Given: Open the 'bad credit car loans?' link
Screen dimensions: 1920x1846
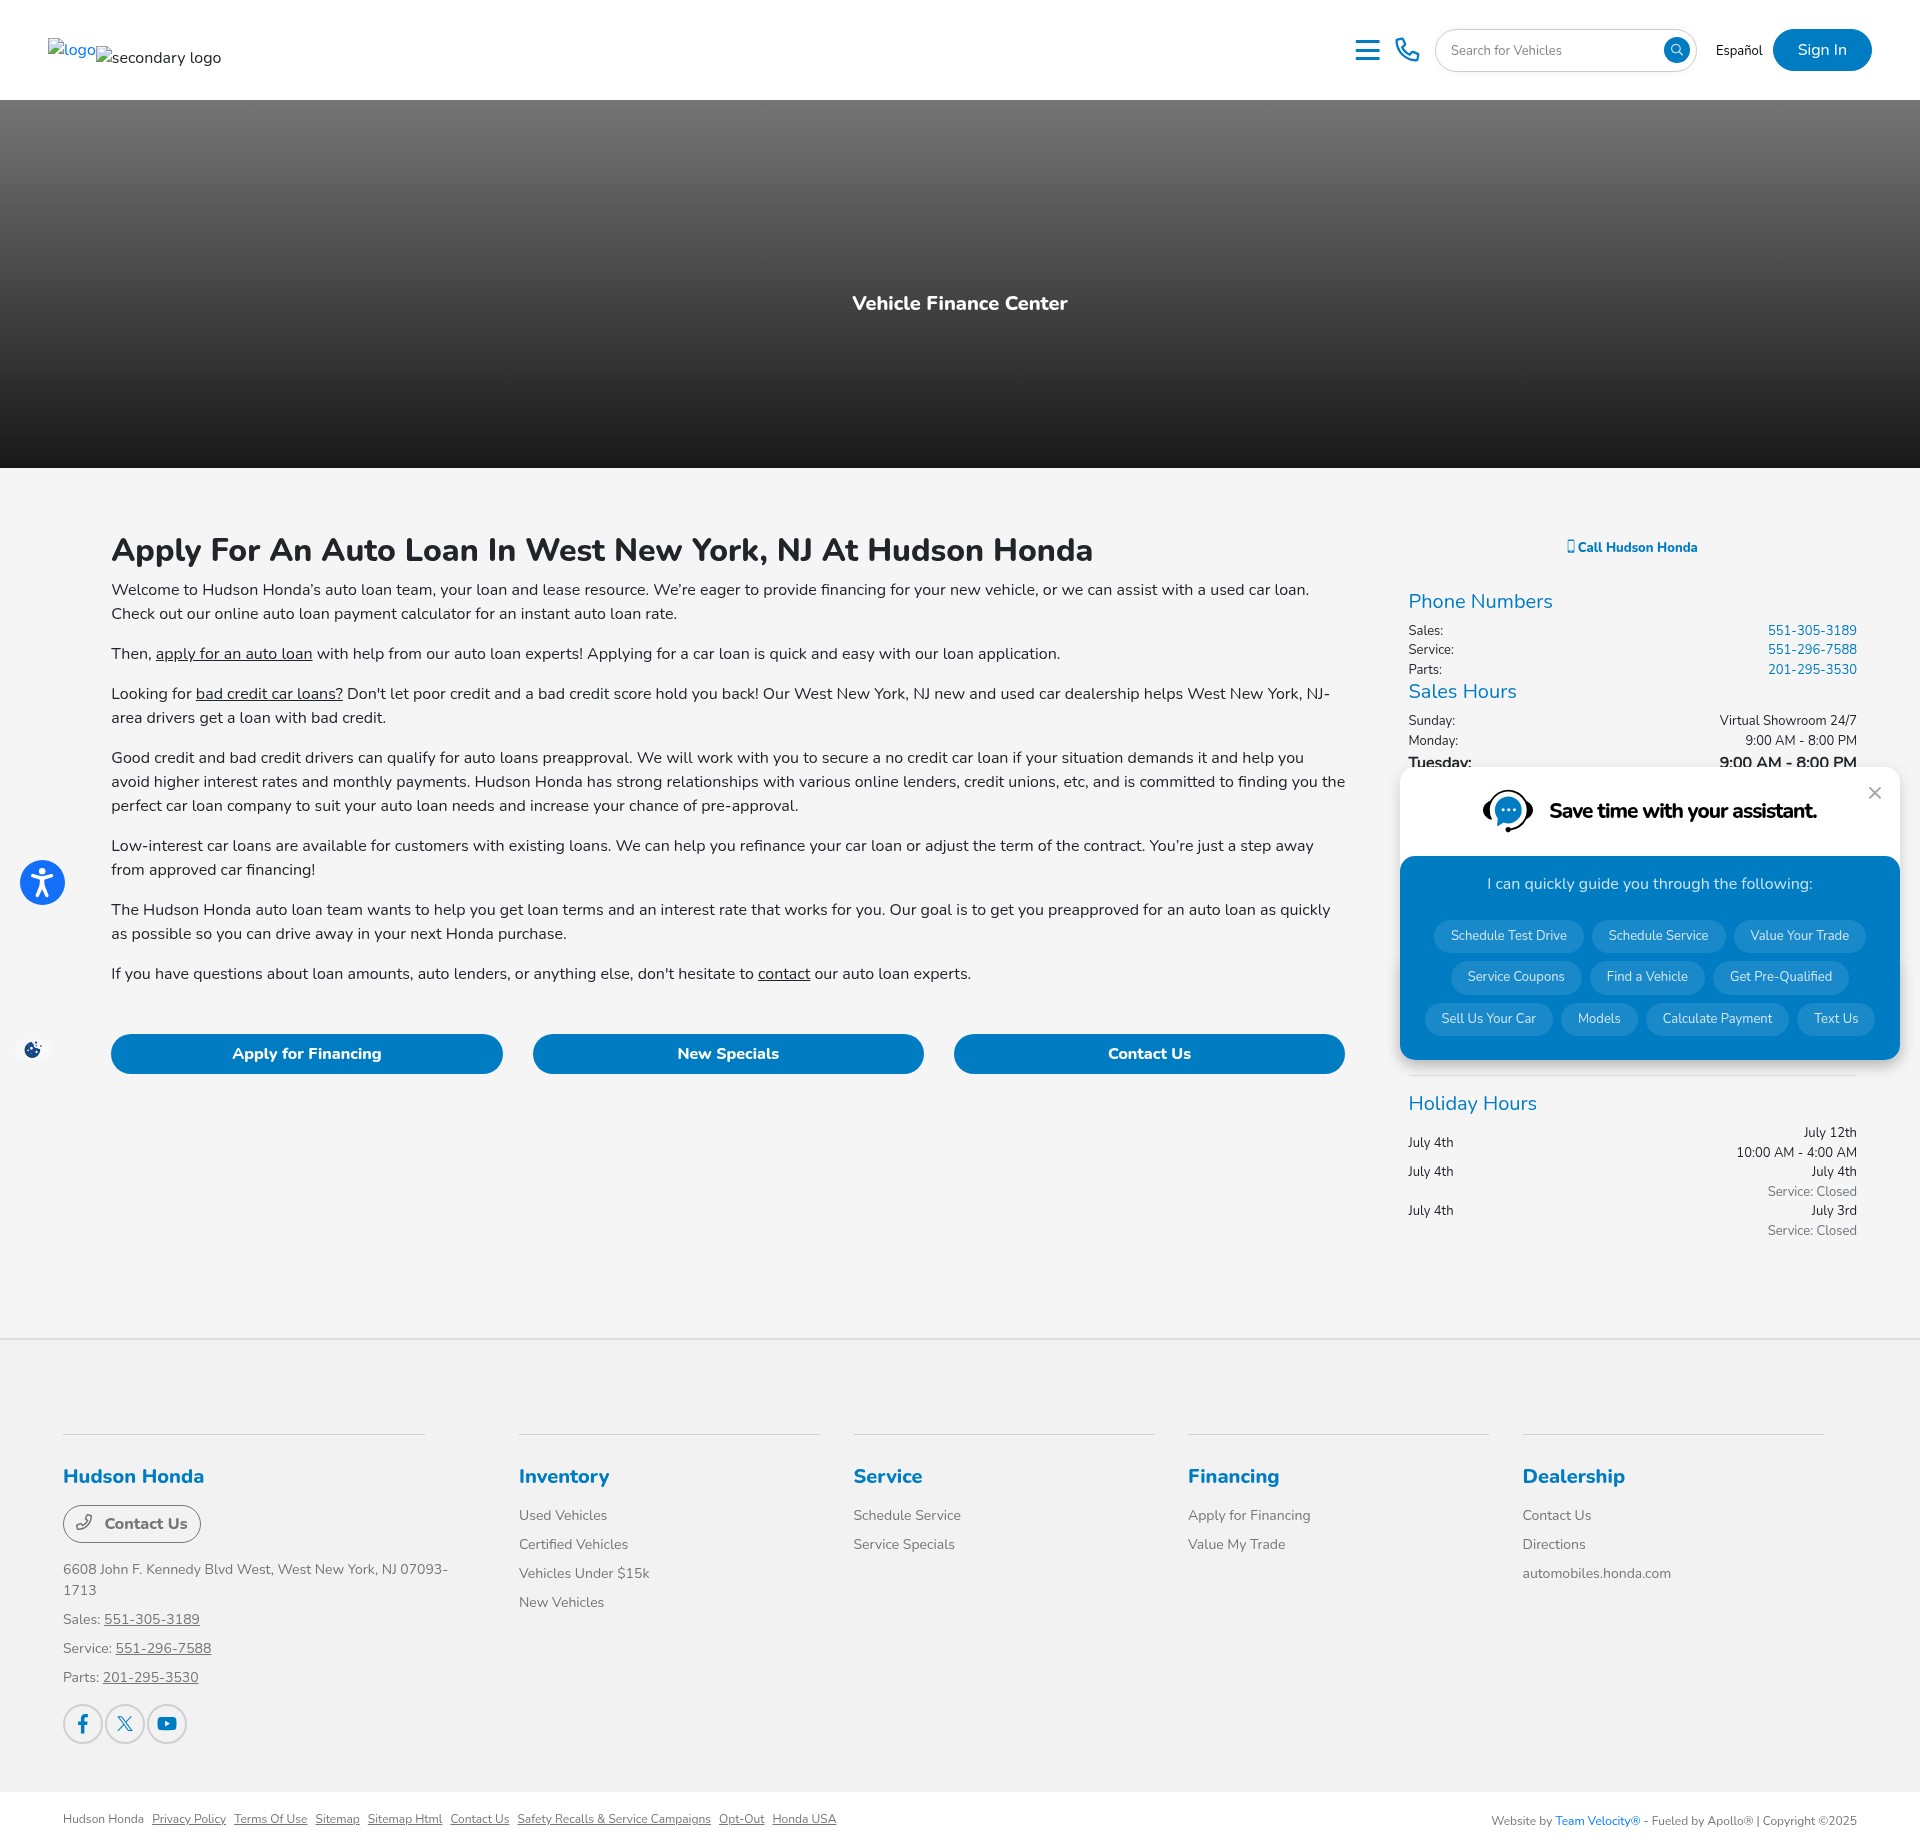Looking at the screenshot, I should coord(269,694).
